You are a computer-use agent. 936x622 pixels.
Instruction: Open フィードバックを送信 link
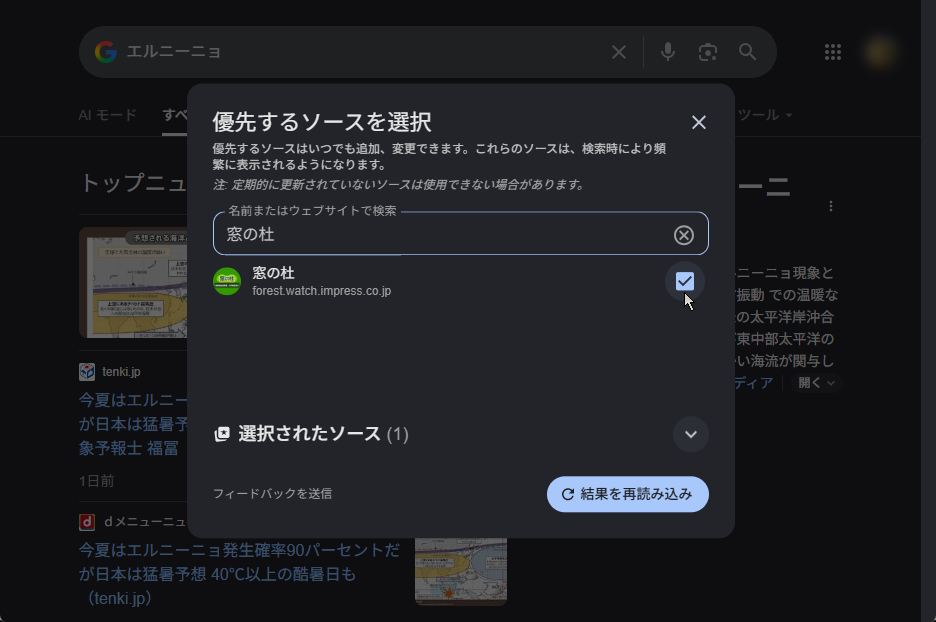tap(272, 494)
